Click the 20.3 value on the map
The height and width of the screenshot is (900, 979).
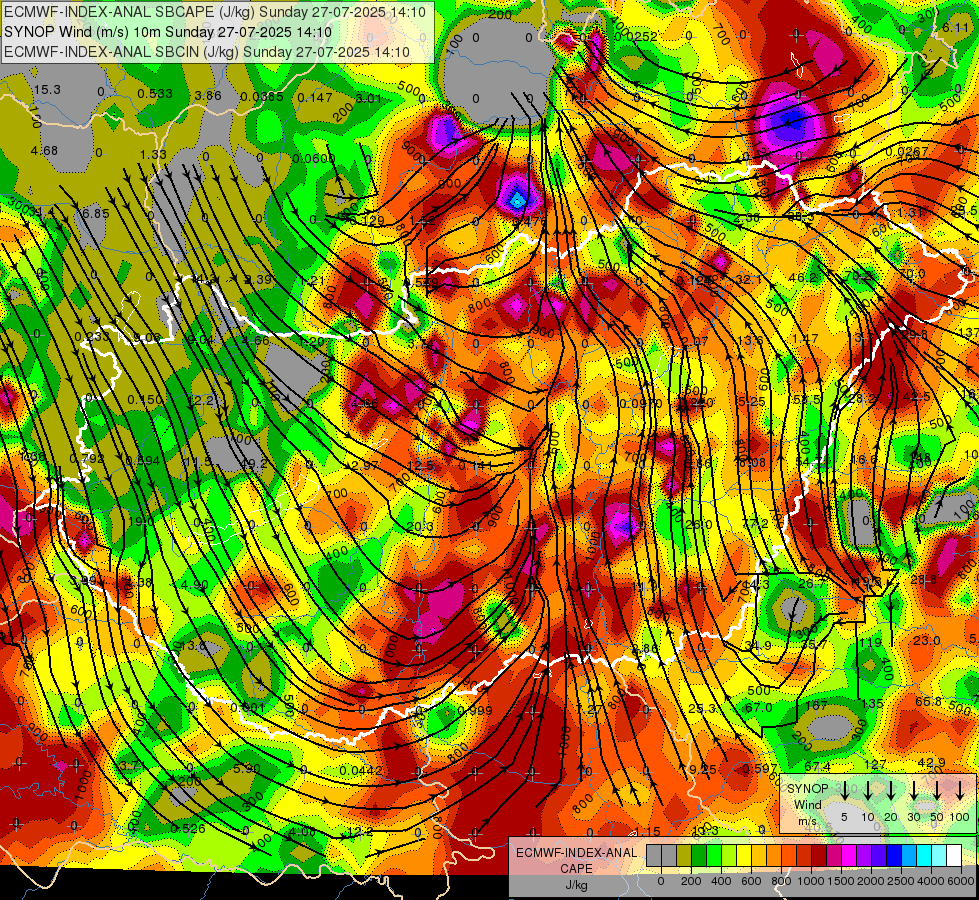[420, 527]
